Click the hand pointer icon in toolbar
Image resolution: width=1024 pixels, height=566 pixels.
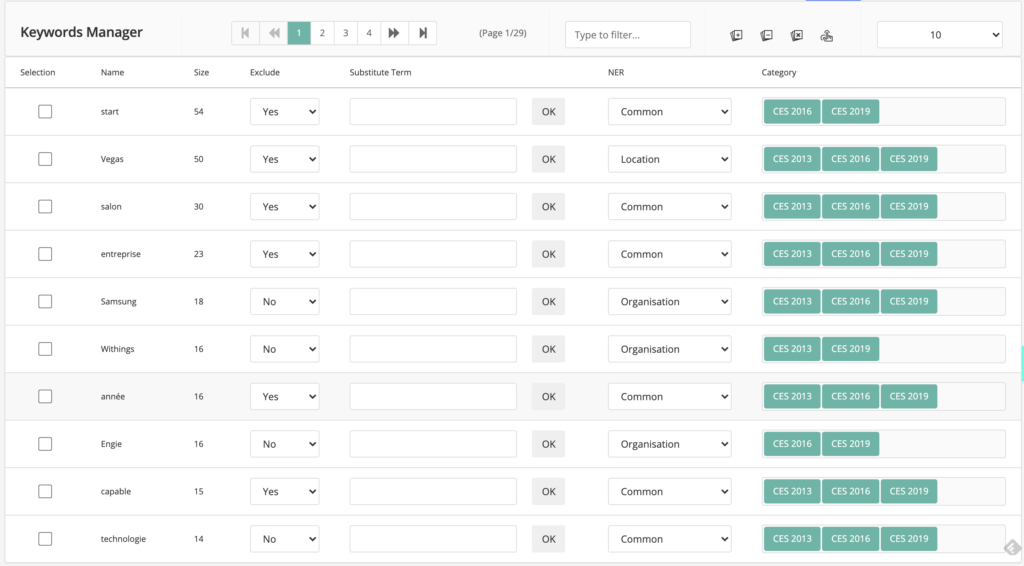coord(826,35)
